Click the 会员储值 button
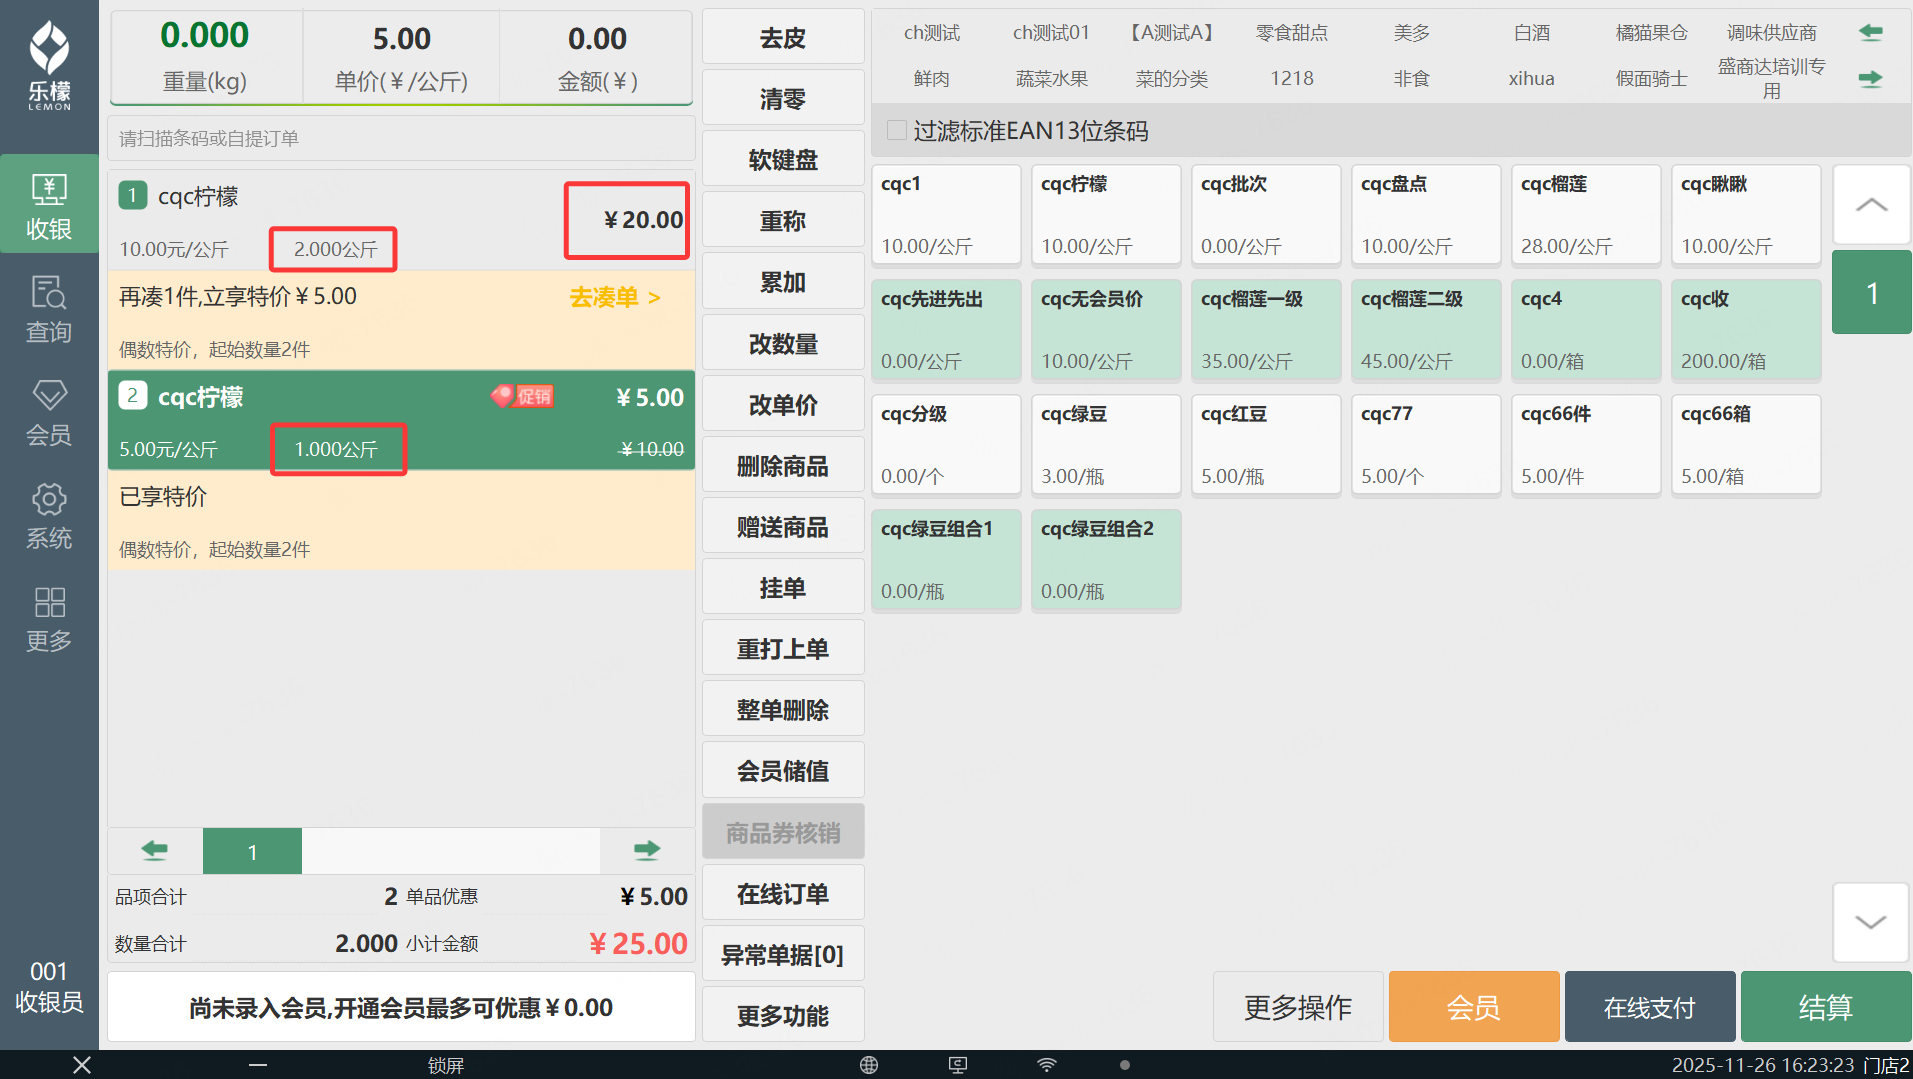Viewport: 1913px width, 1079px height. pyautogui.click(x=783, y=771)
